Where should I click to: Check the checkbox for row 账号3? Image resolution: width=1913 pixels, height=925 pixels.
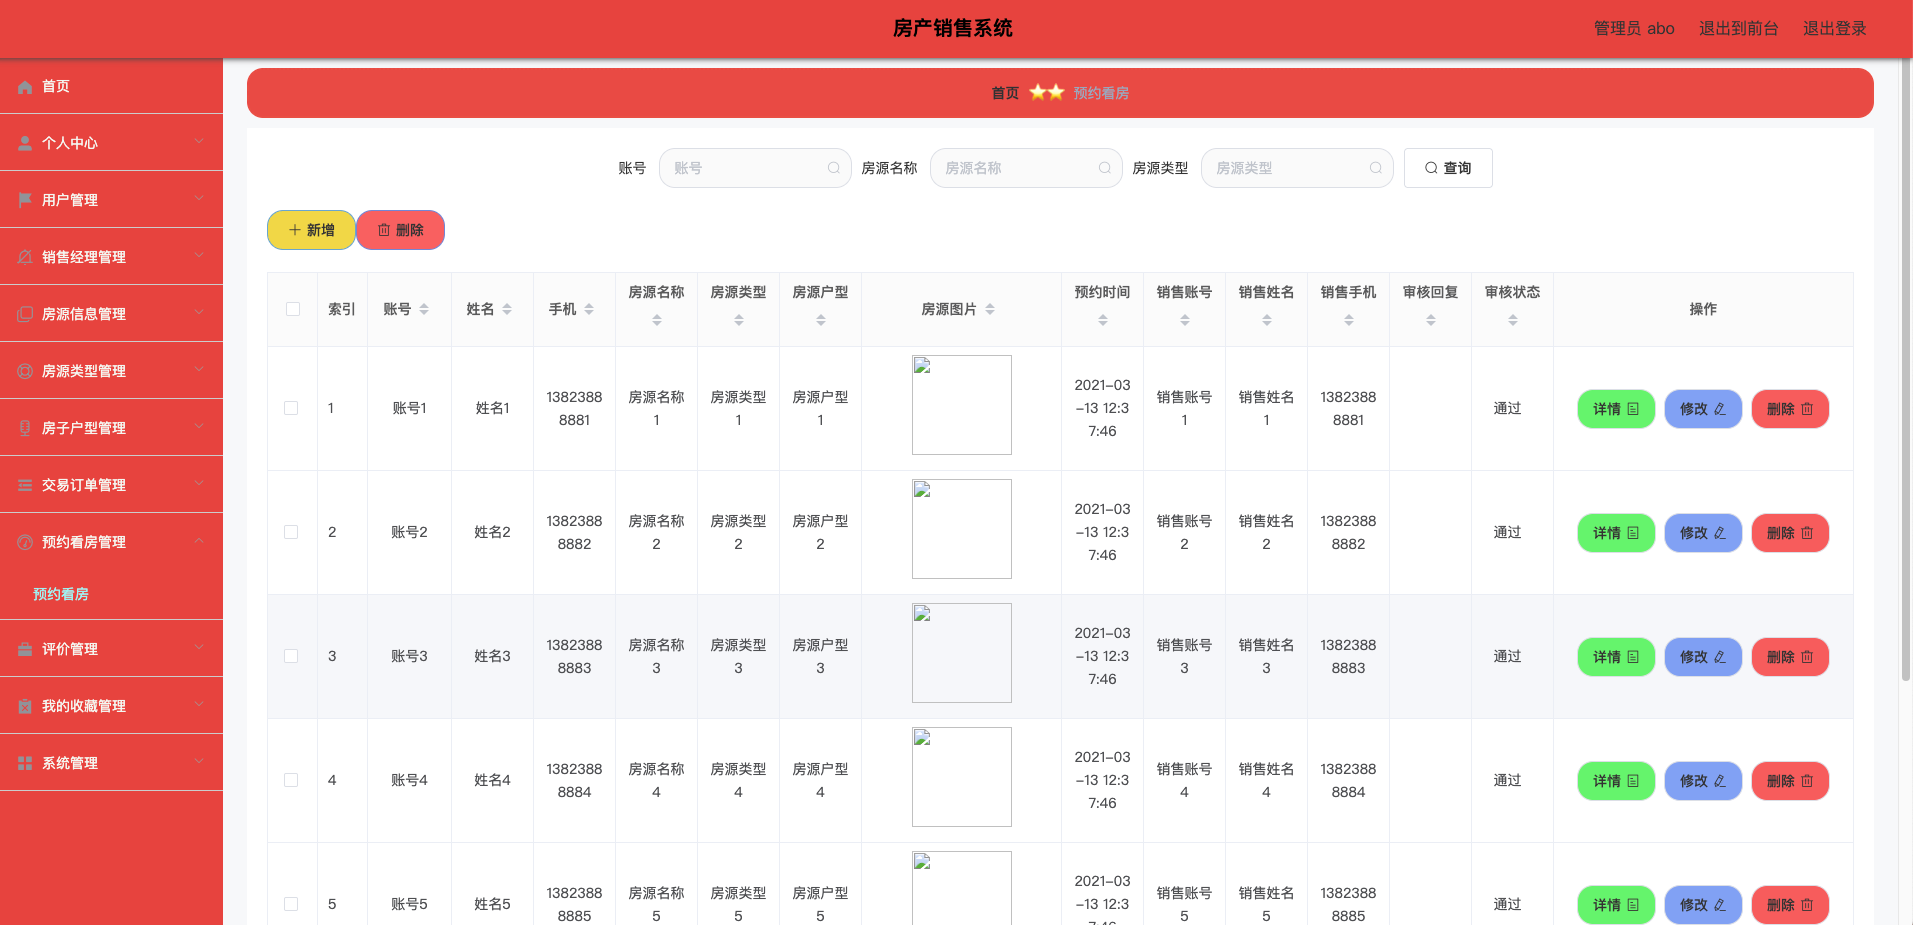click(x=291, y=656)
